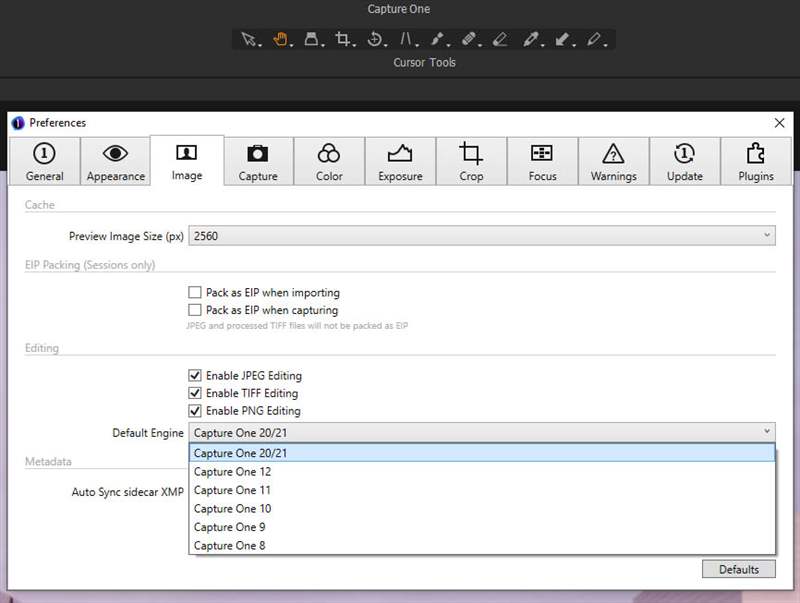Open the Plugins tab

tap(756, 161)
